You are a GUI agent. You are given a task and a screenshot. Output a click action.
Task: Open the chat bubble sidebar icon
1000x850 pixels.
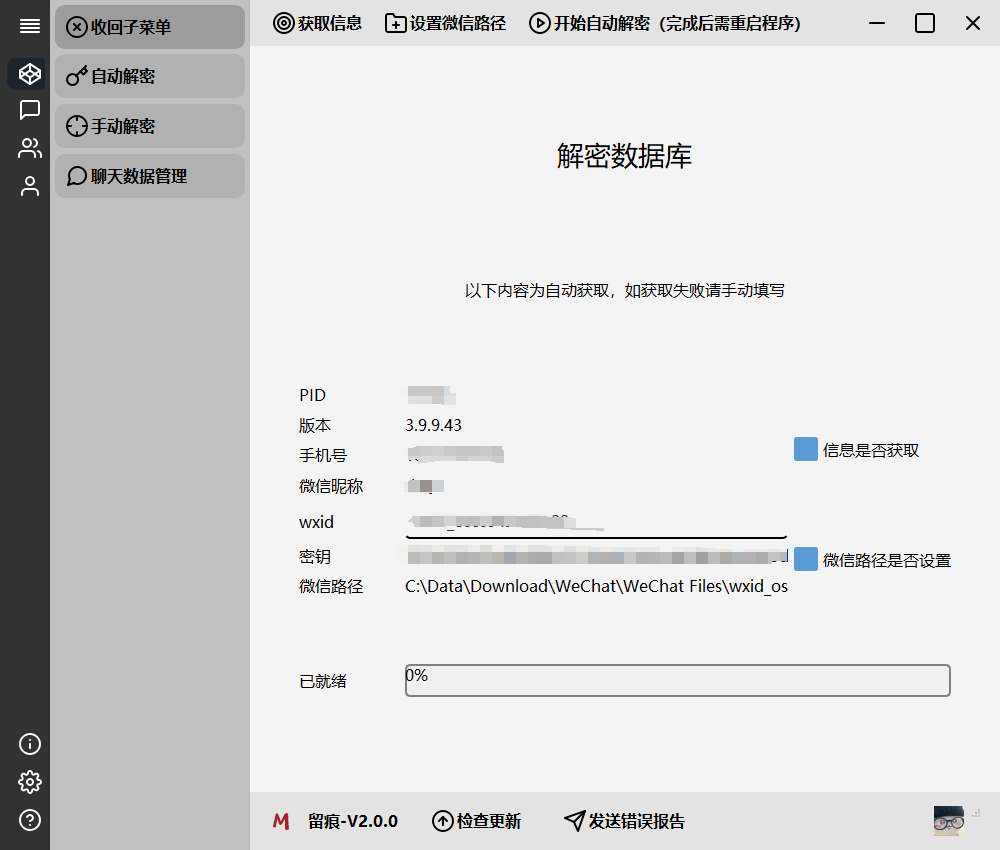click(x=29, y=110)
